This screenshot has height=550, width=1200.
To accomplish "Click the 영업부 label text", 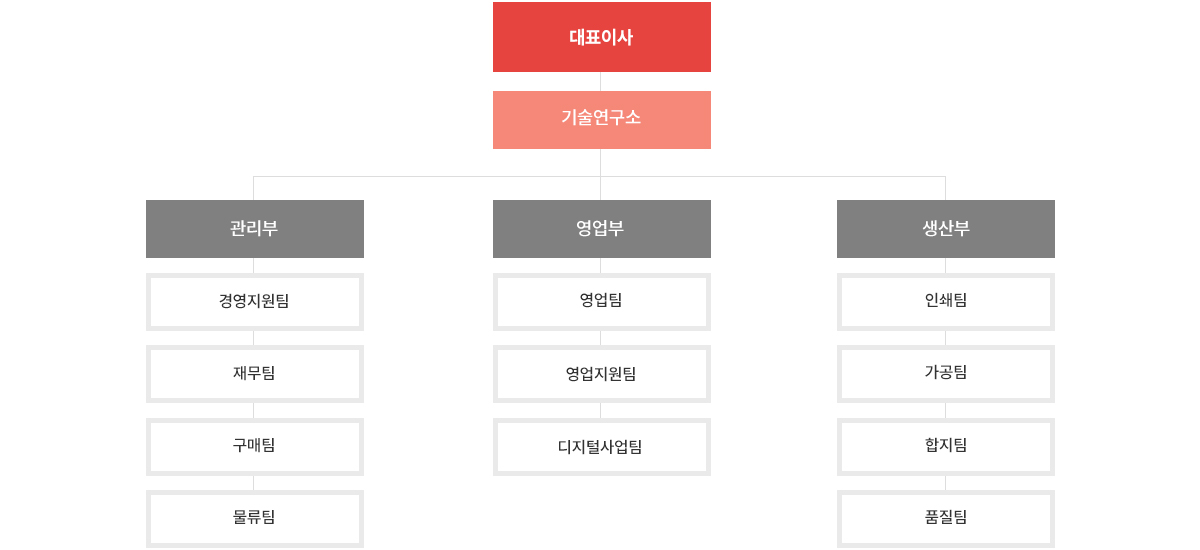I will click(600, 228).
